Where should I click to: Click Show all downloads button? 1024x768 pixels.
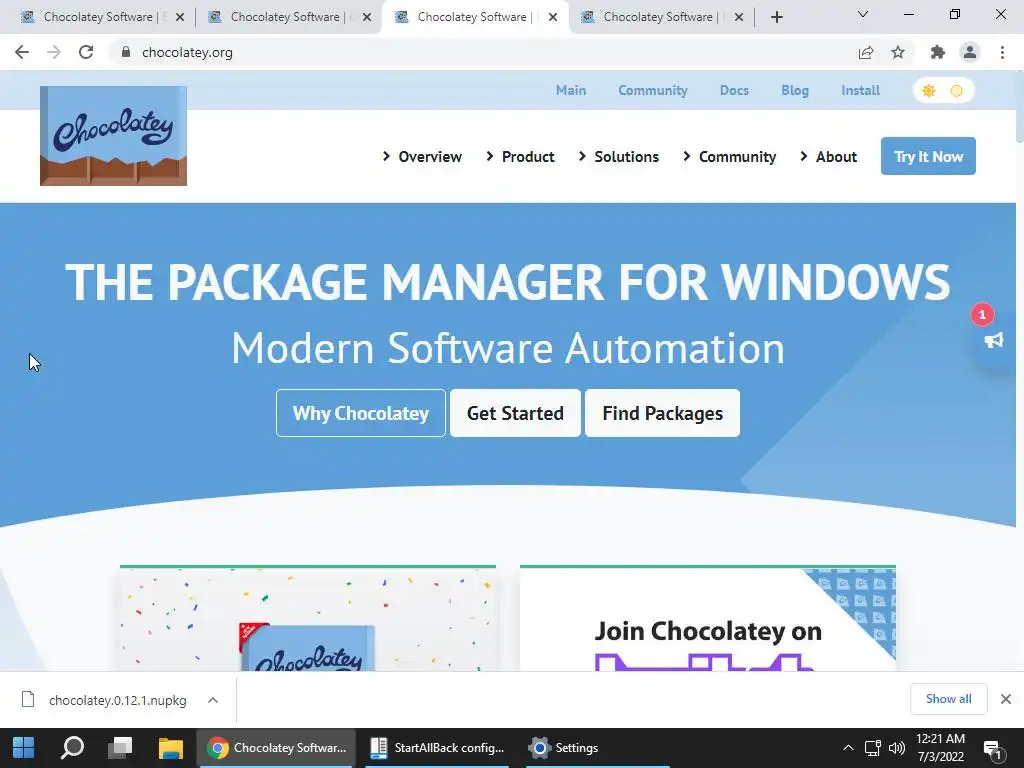tap(948, 699)
